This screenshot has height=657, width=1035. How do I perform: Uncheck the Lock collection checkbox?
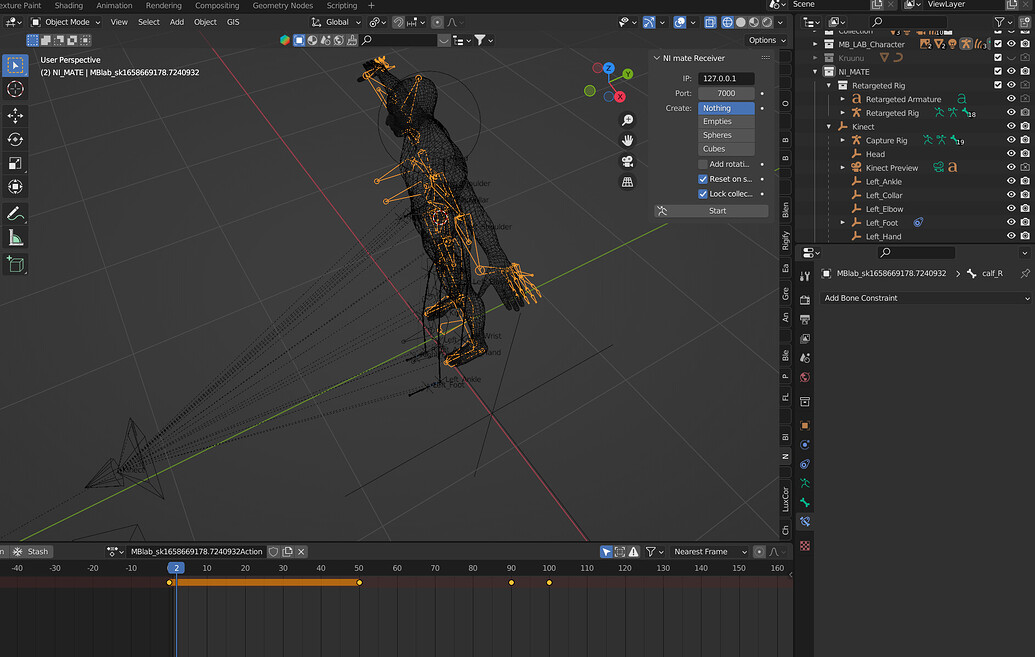[x=703, y=194]
